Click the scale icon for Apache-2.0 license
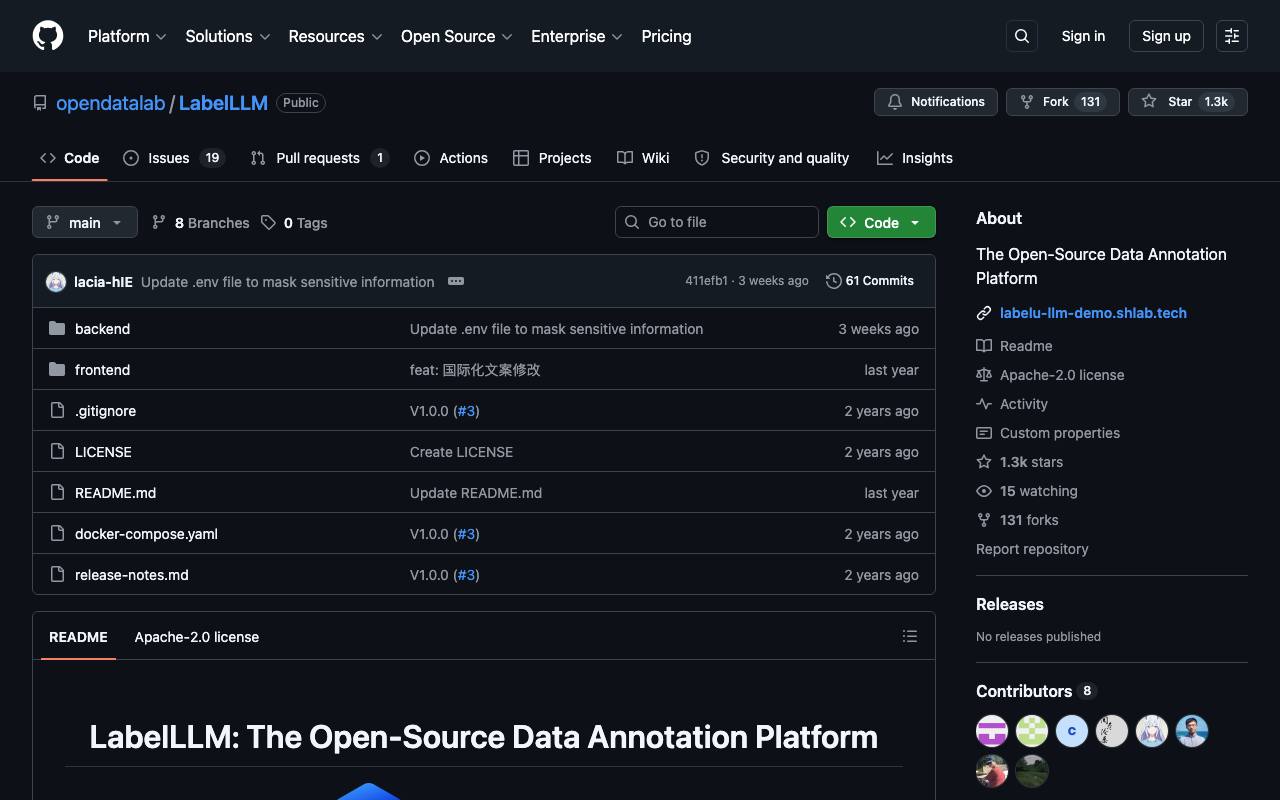 click(x=984, y=375)
